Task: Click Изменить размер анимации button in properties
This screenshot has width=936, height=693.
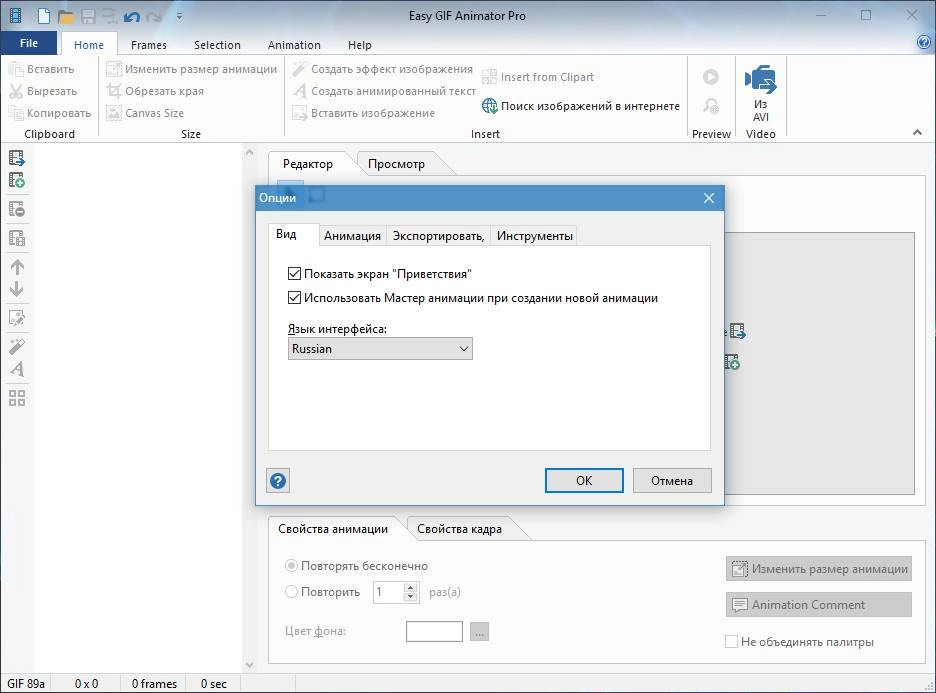Action: [819, 569]
